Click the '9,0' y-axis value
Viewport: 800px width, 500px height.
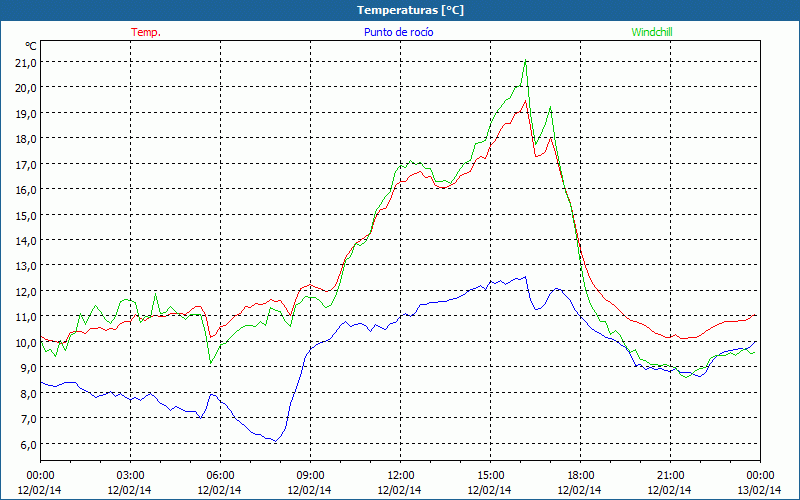coord(29,368)
